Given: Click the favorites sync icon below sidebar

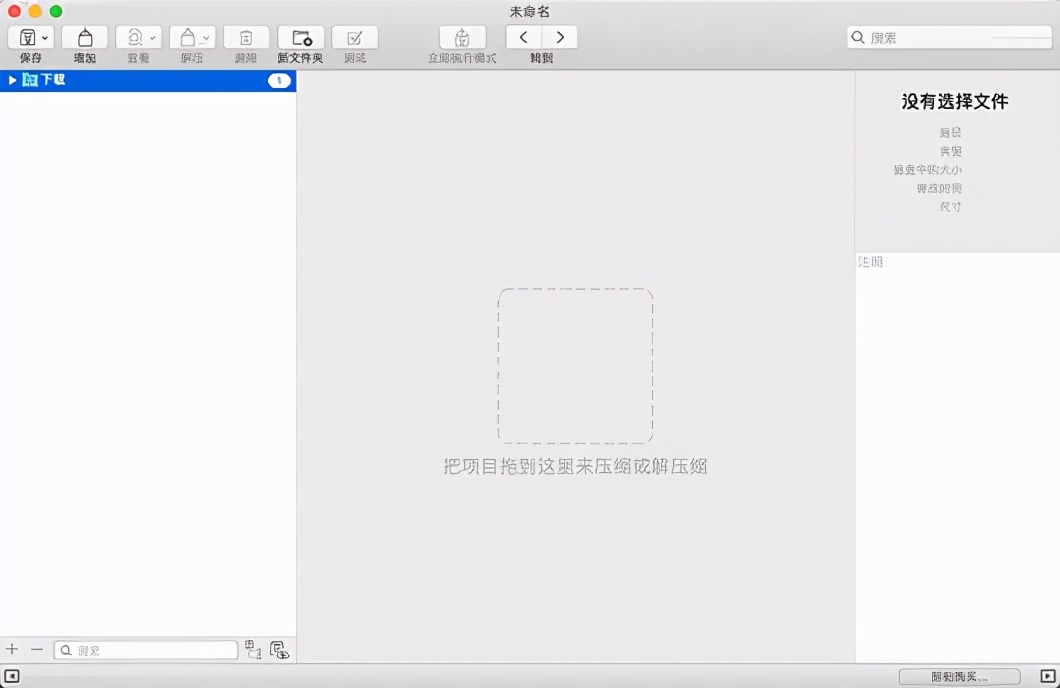Looking at the screenshot, I should (x=279, y=650).
